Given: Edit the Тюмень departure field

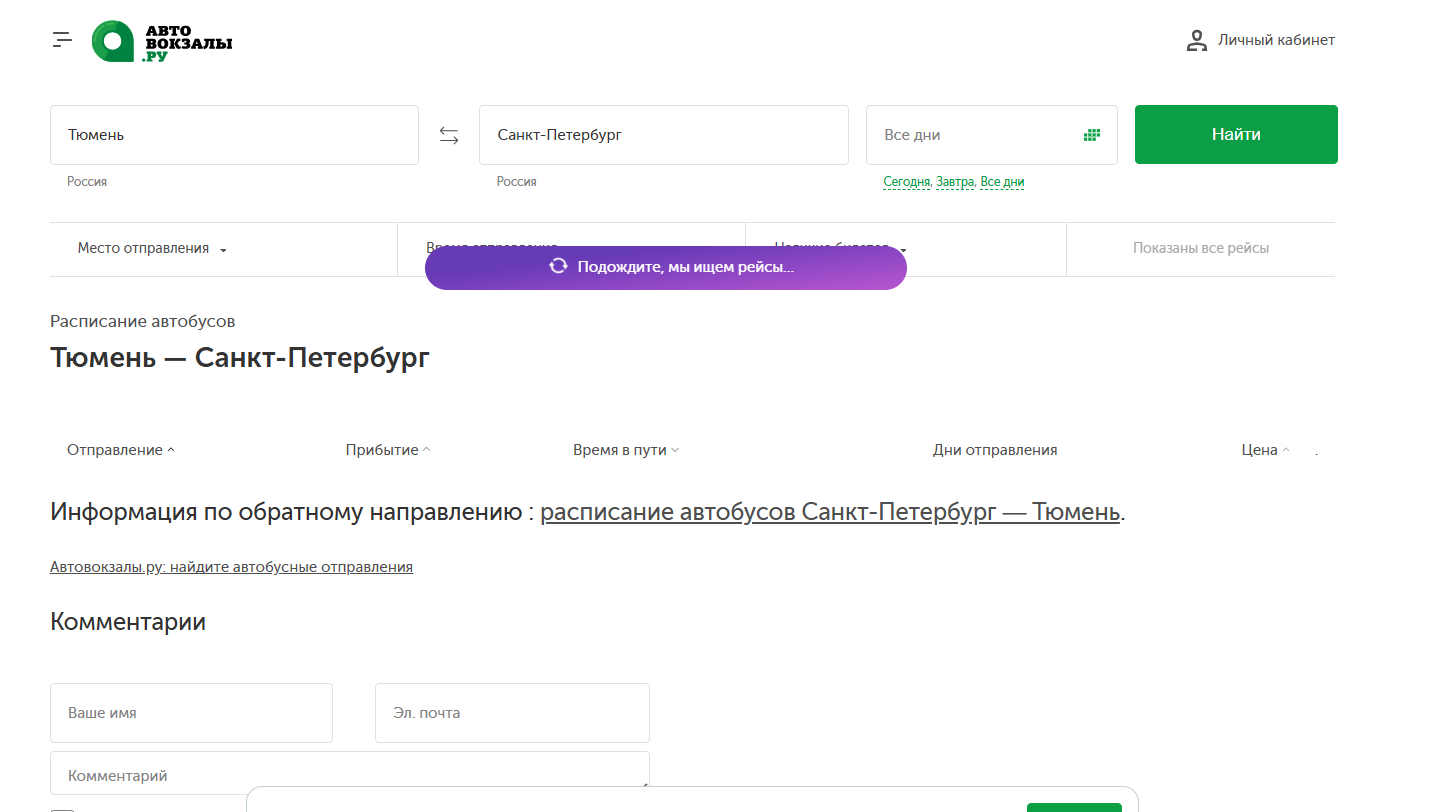Looking at the screenshot, I should click(234, 135).
